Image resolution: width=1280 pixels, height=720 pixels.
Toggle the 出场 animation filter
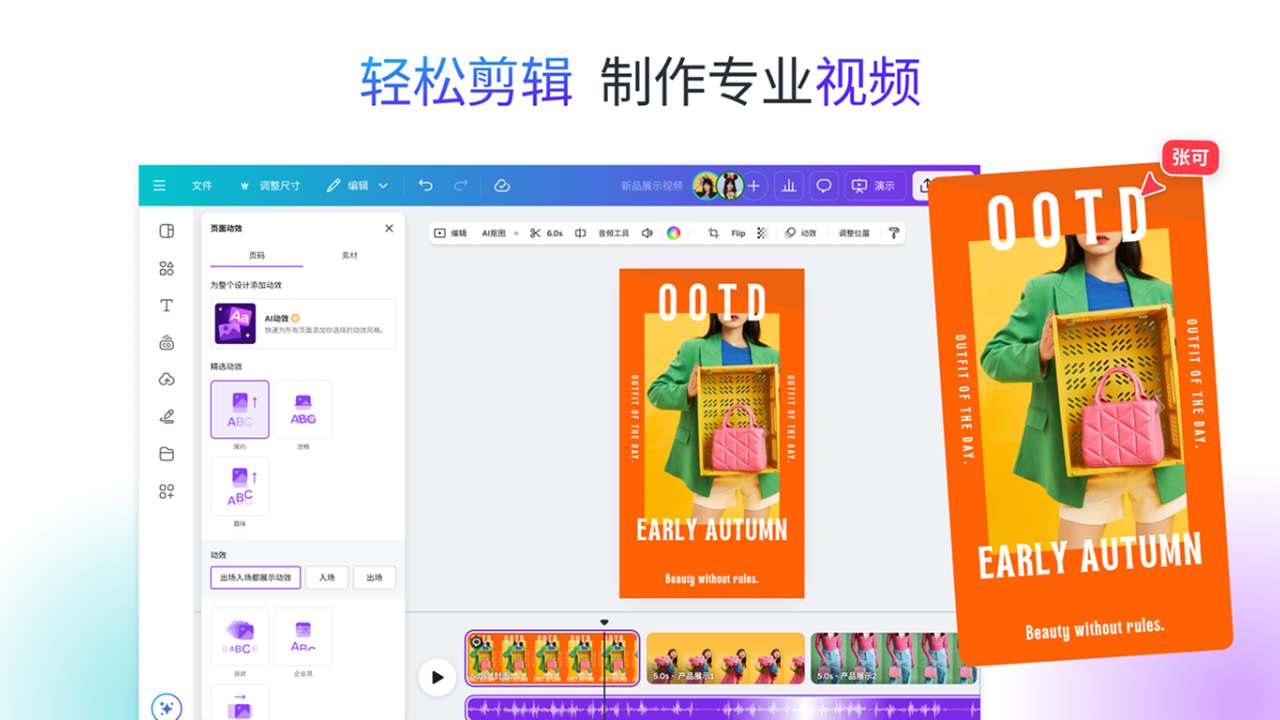(x=374, y=578)
